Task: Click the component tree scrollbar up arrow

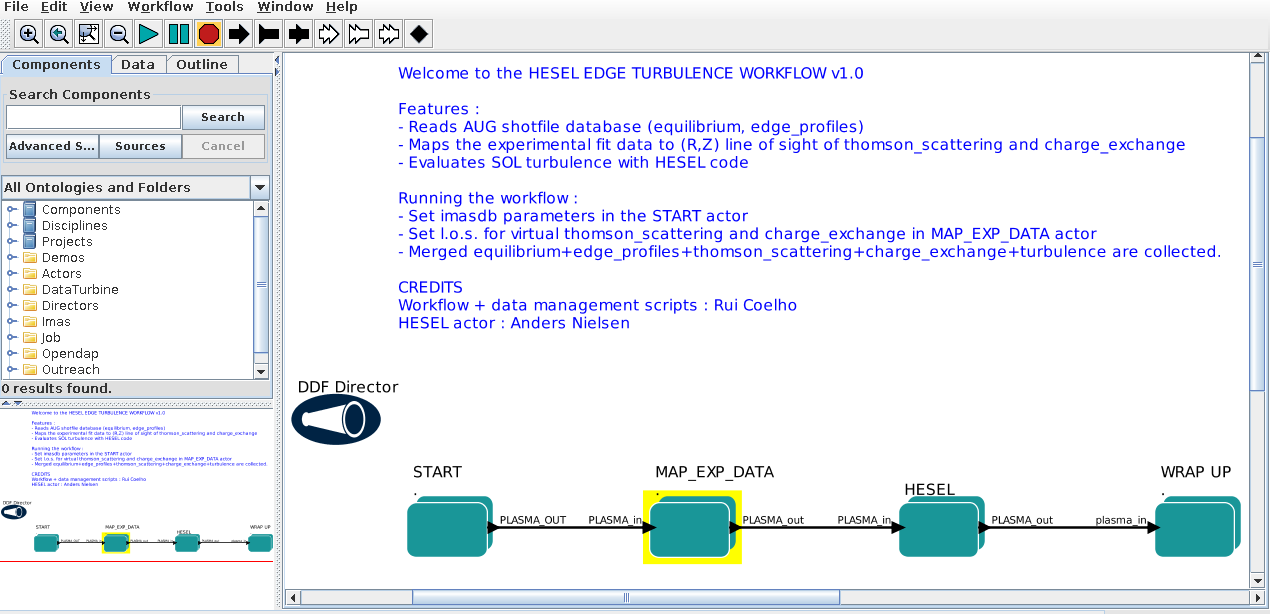Action: click(262, 209)
